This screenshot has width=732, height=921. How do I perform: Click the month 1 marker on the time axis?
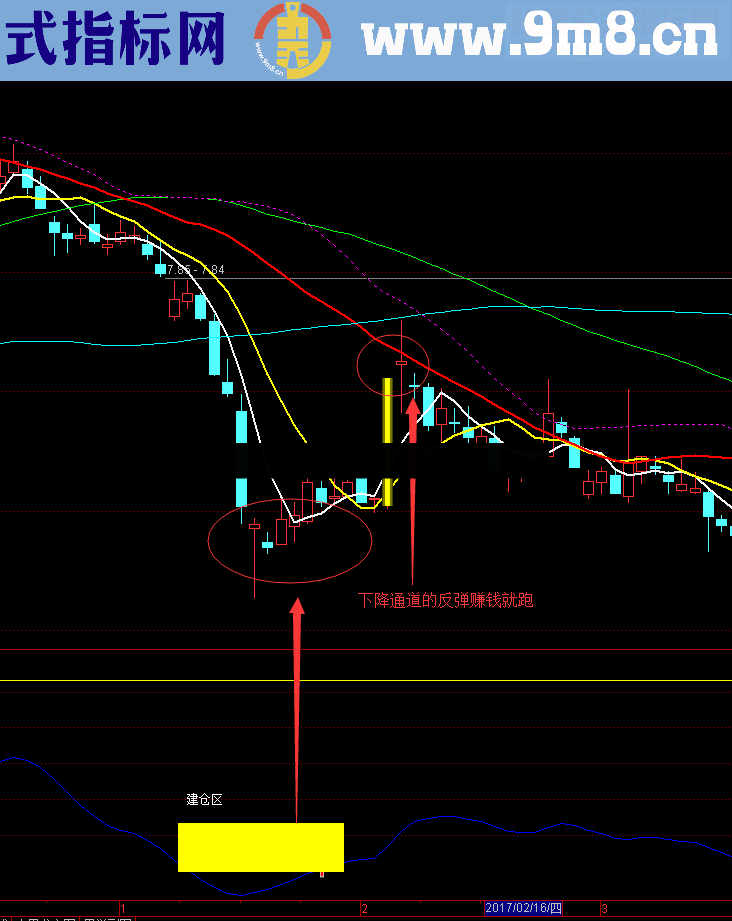(122, 908)
